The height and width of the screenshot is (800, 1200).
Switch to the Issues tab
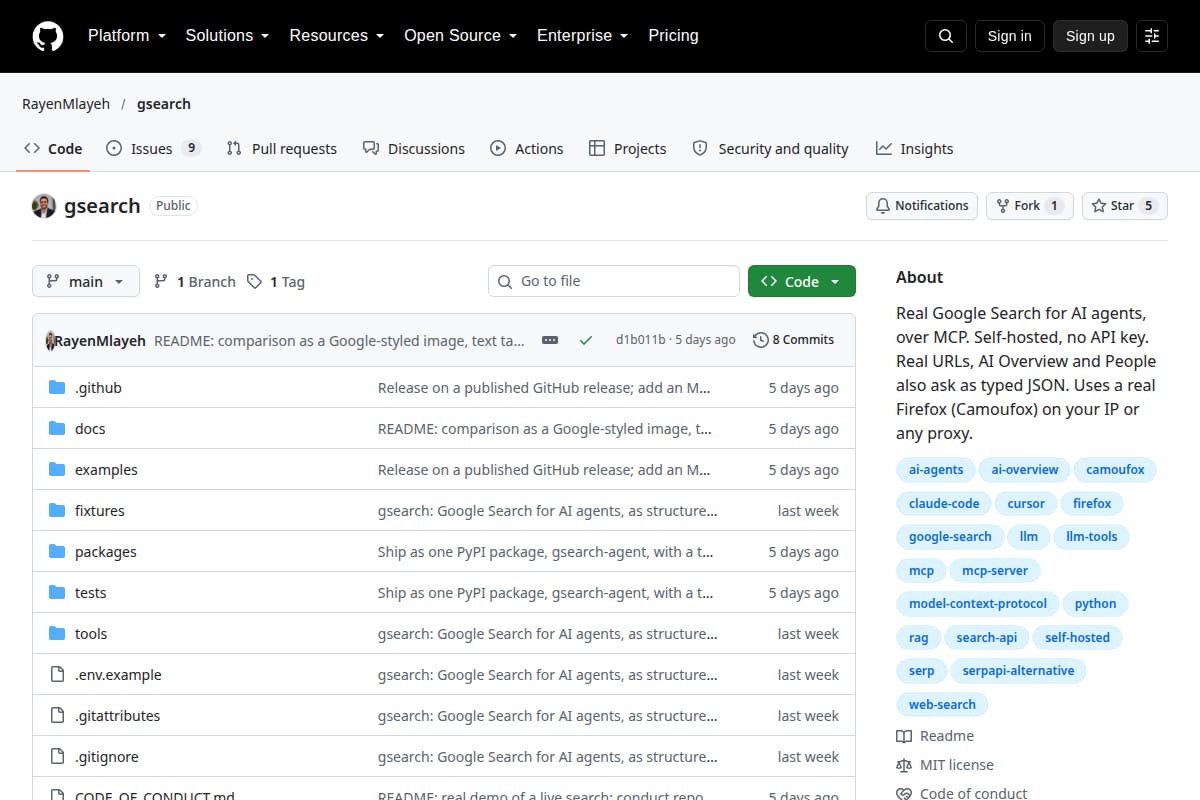point(153,149)
